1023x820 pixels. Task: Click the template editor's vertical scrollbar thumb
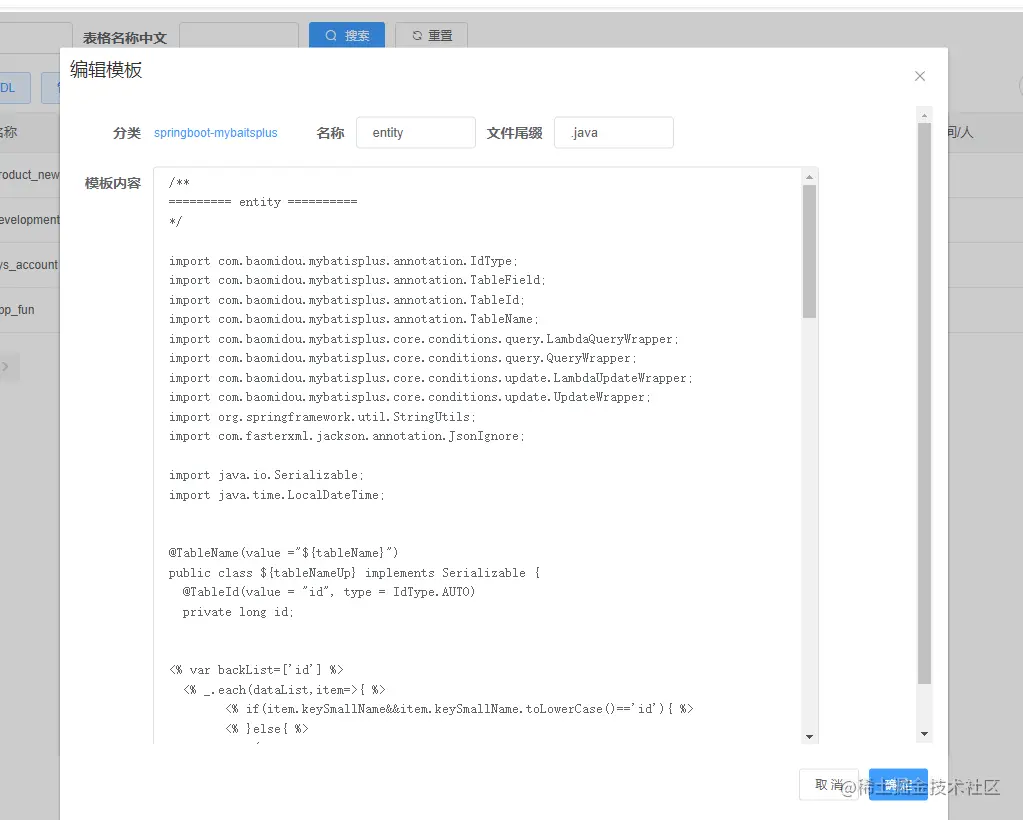[x=809, y=252]
